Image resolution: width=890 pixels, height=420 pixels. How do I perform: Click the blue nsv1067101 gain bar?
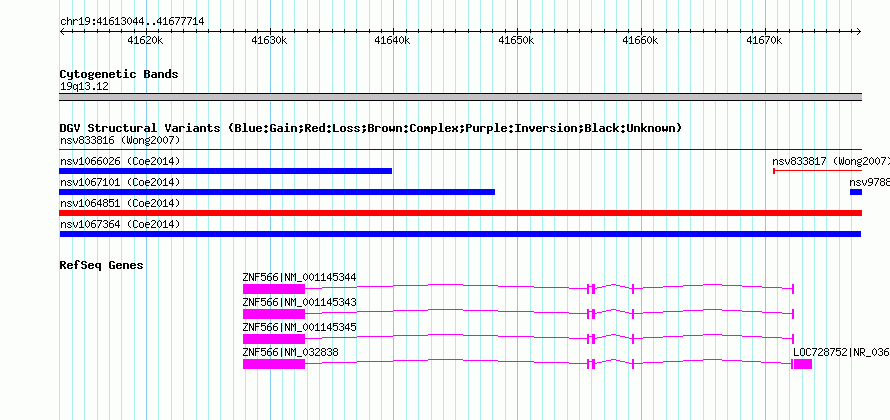[x=277, y=192]
